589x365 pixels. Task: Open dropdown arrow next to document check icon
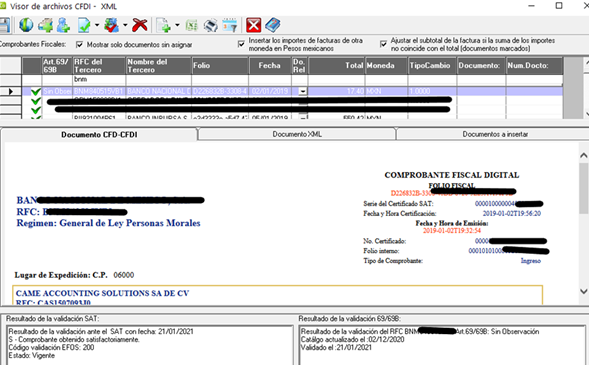pos(97,25)
